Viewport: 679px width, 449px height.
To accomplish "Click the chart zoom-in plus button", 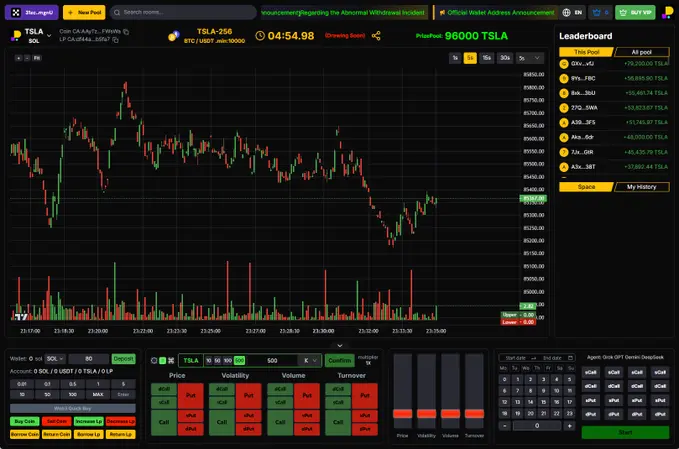I will [x=19, y=58].
